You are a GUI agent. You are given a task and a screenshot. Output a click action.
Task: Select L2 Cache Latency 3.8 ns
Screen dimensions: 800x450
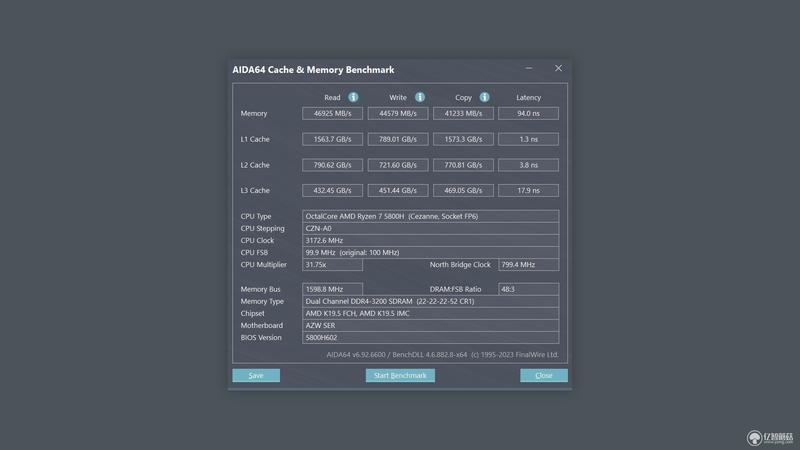[x=529, y=165]
